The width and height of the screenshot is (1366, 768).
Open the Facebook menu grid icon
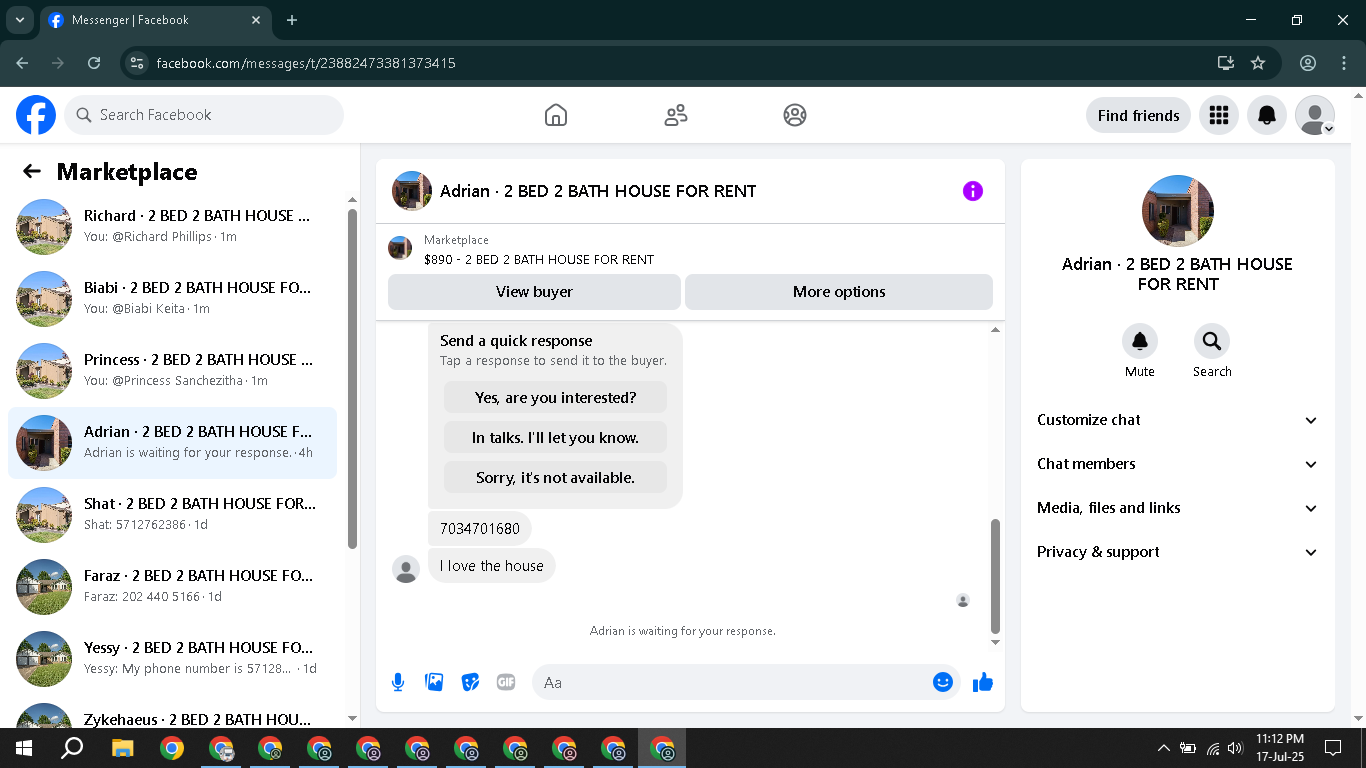(x=1218, y=115)
